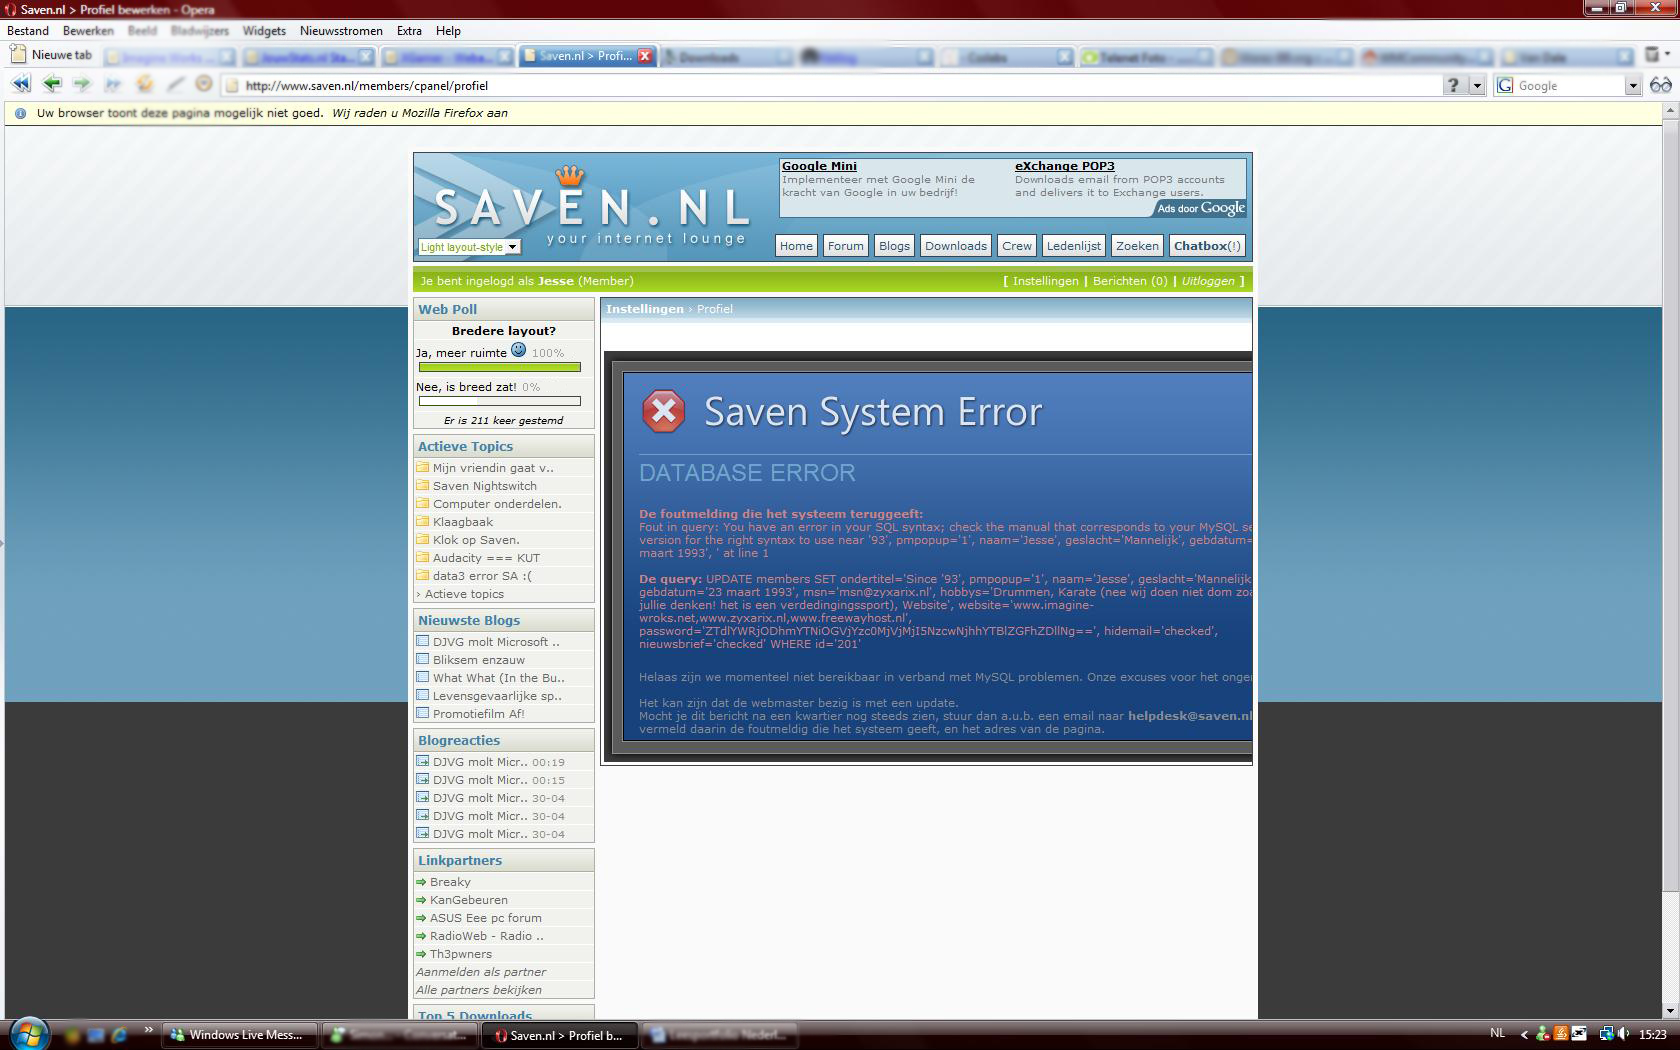1680x1050 pixels.
Task: Open topic data3 error SA :(
Action: tap(482, 576)
